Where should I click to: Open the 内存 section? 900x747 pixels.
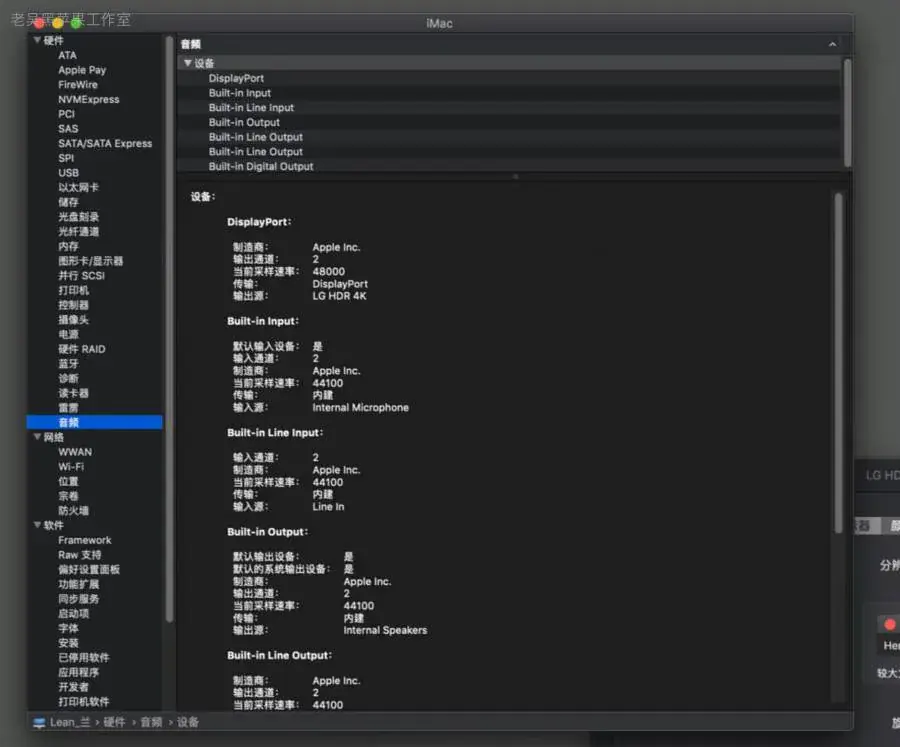point(68,246)
